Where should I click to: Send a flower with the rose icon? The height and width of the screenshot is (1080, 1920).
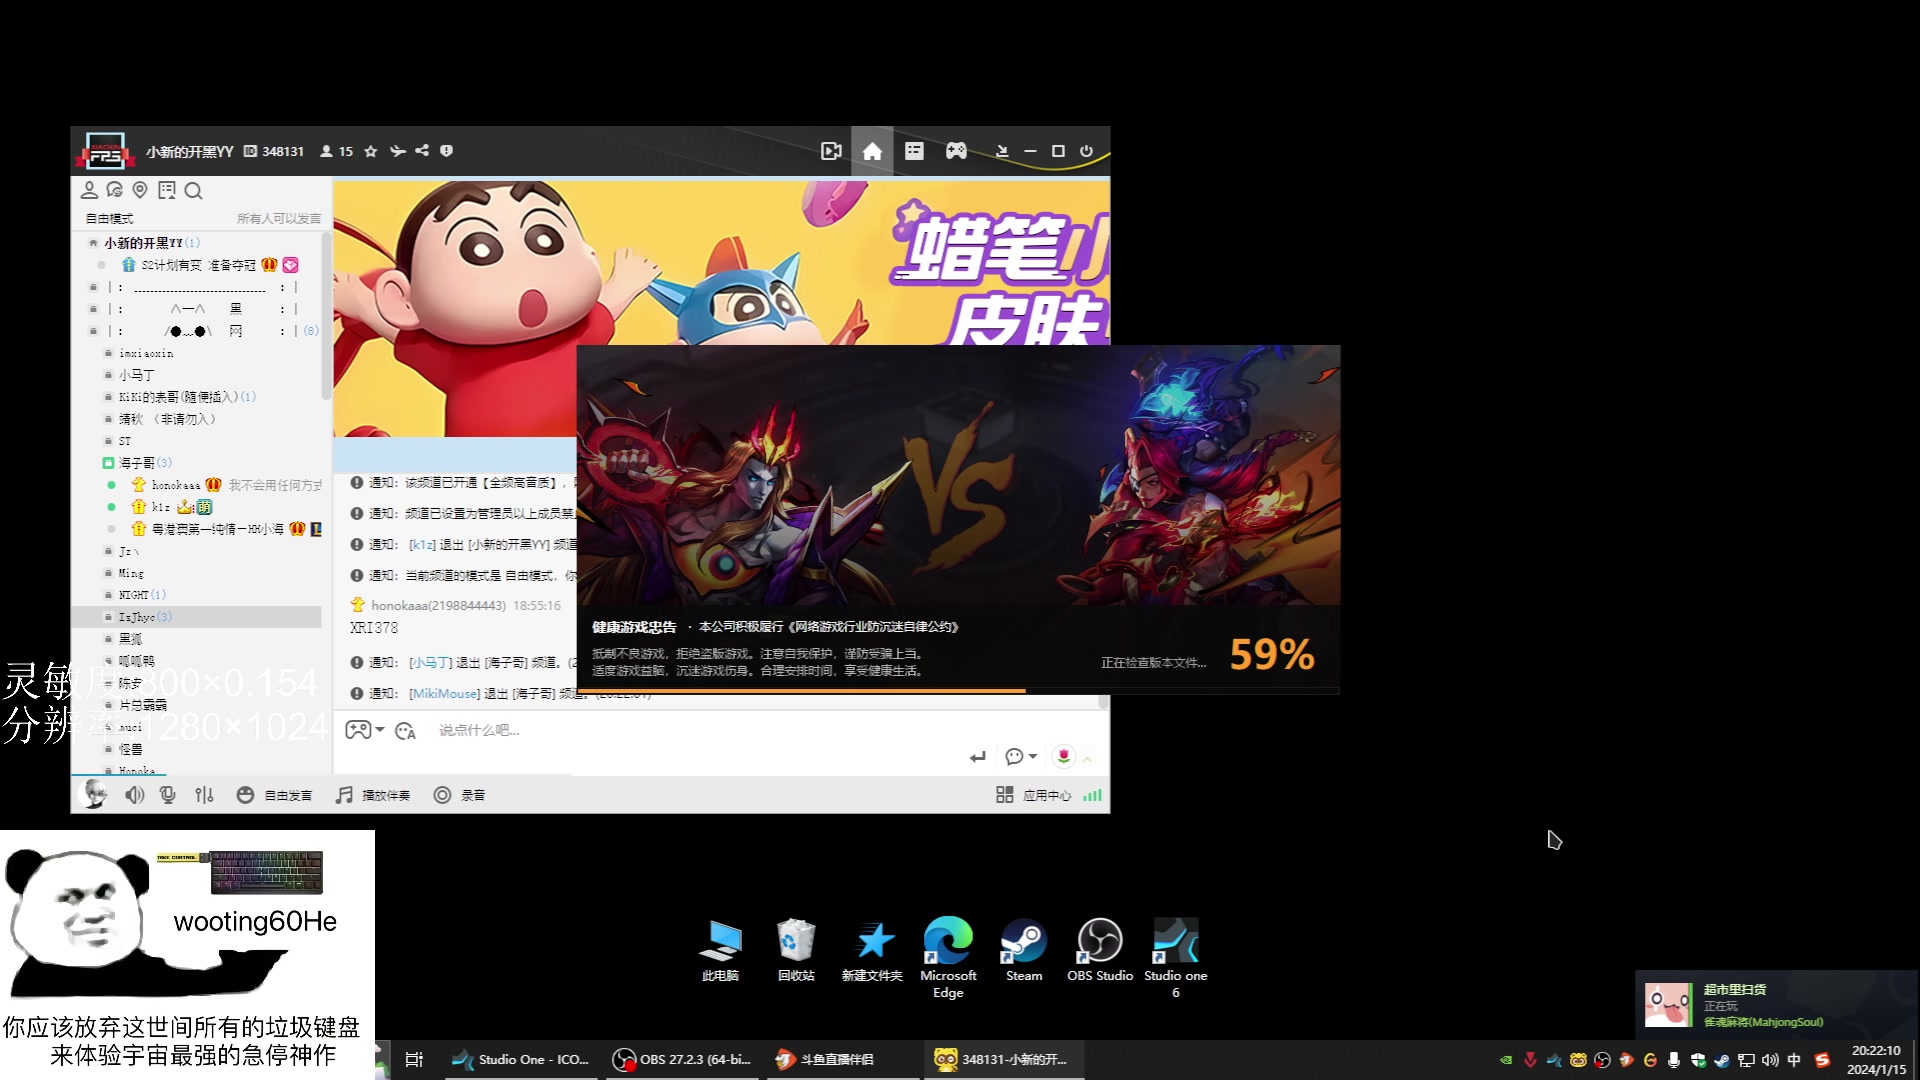(x=1064, y=756)
